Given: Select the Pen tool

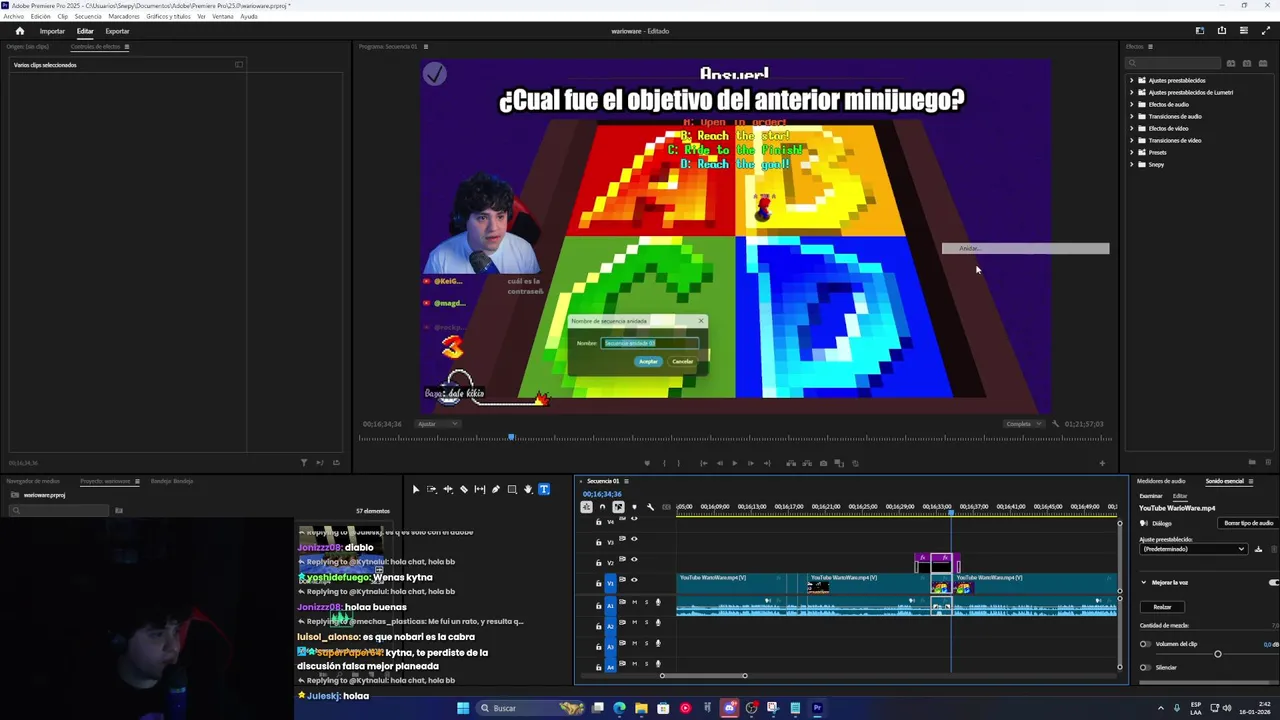Looking at the screenshot, I should (496, 489).
